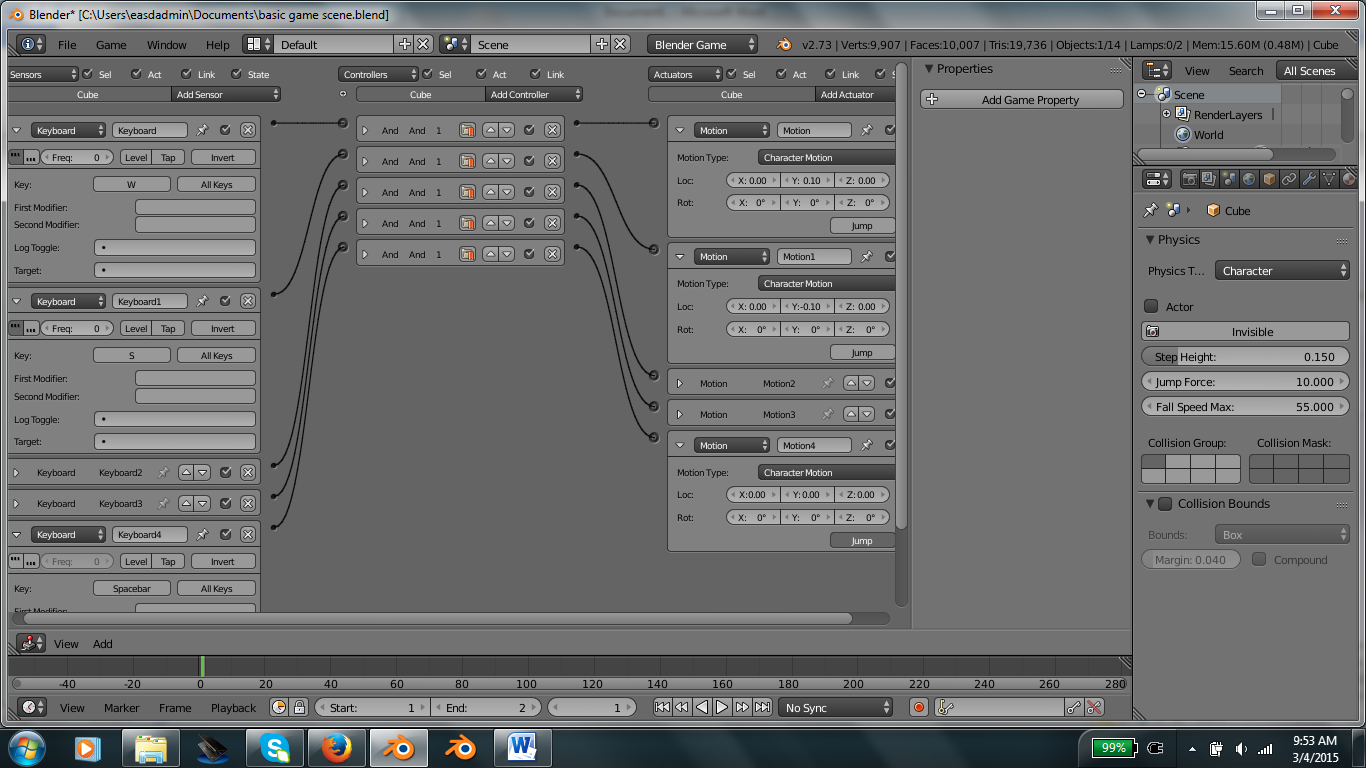1366x768 pixels.
Task: Click the delete keyframes icon
Action: click(x=1094, y=707)
